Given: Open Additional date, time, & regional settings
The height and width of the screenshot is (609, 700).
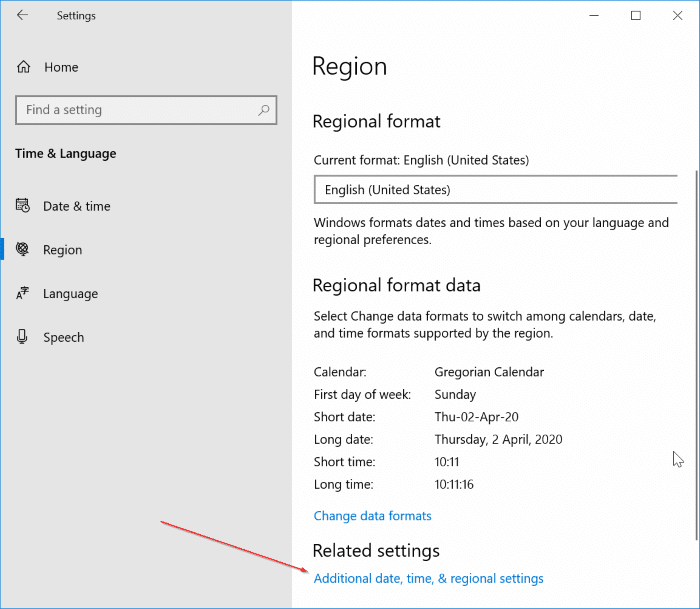Looking at the screenshot, I should [428, 578].
